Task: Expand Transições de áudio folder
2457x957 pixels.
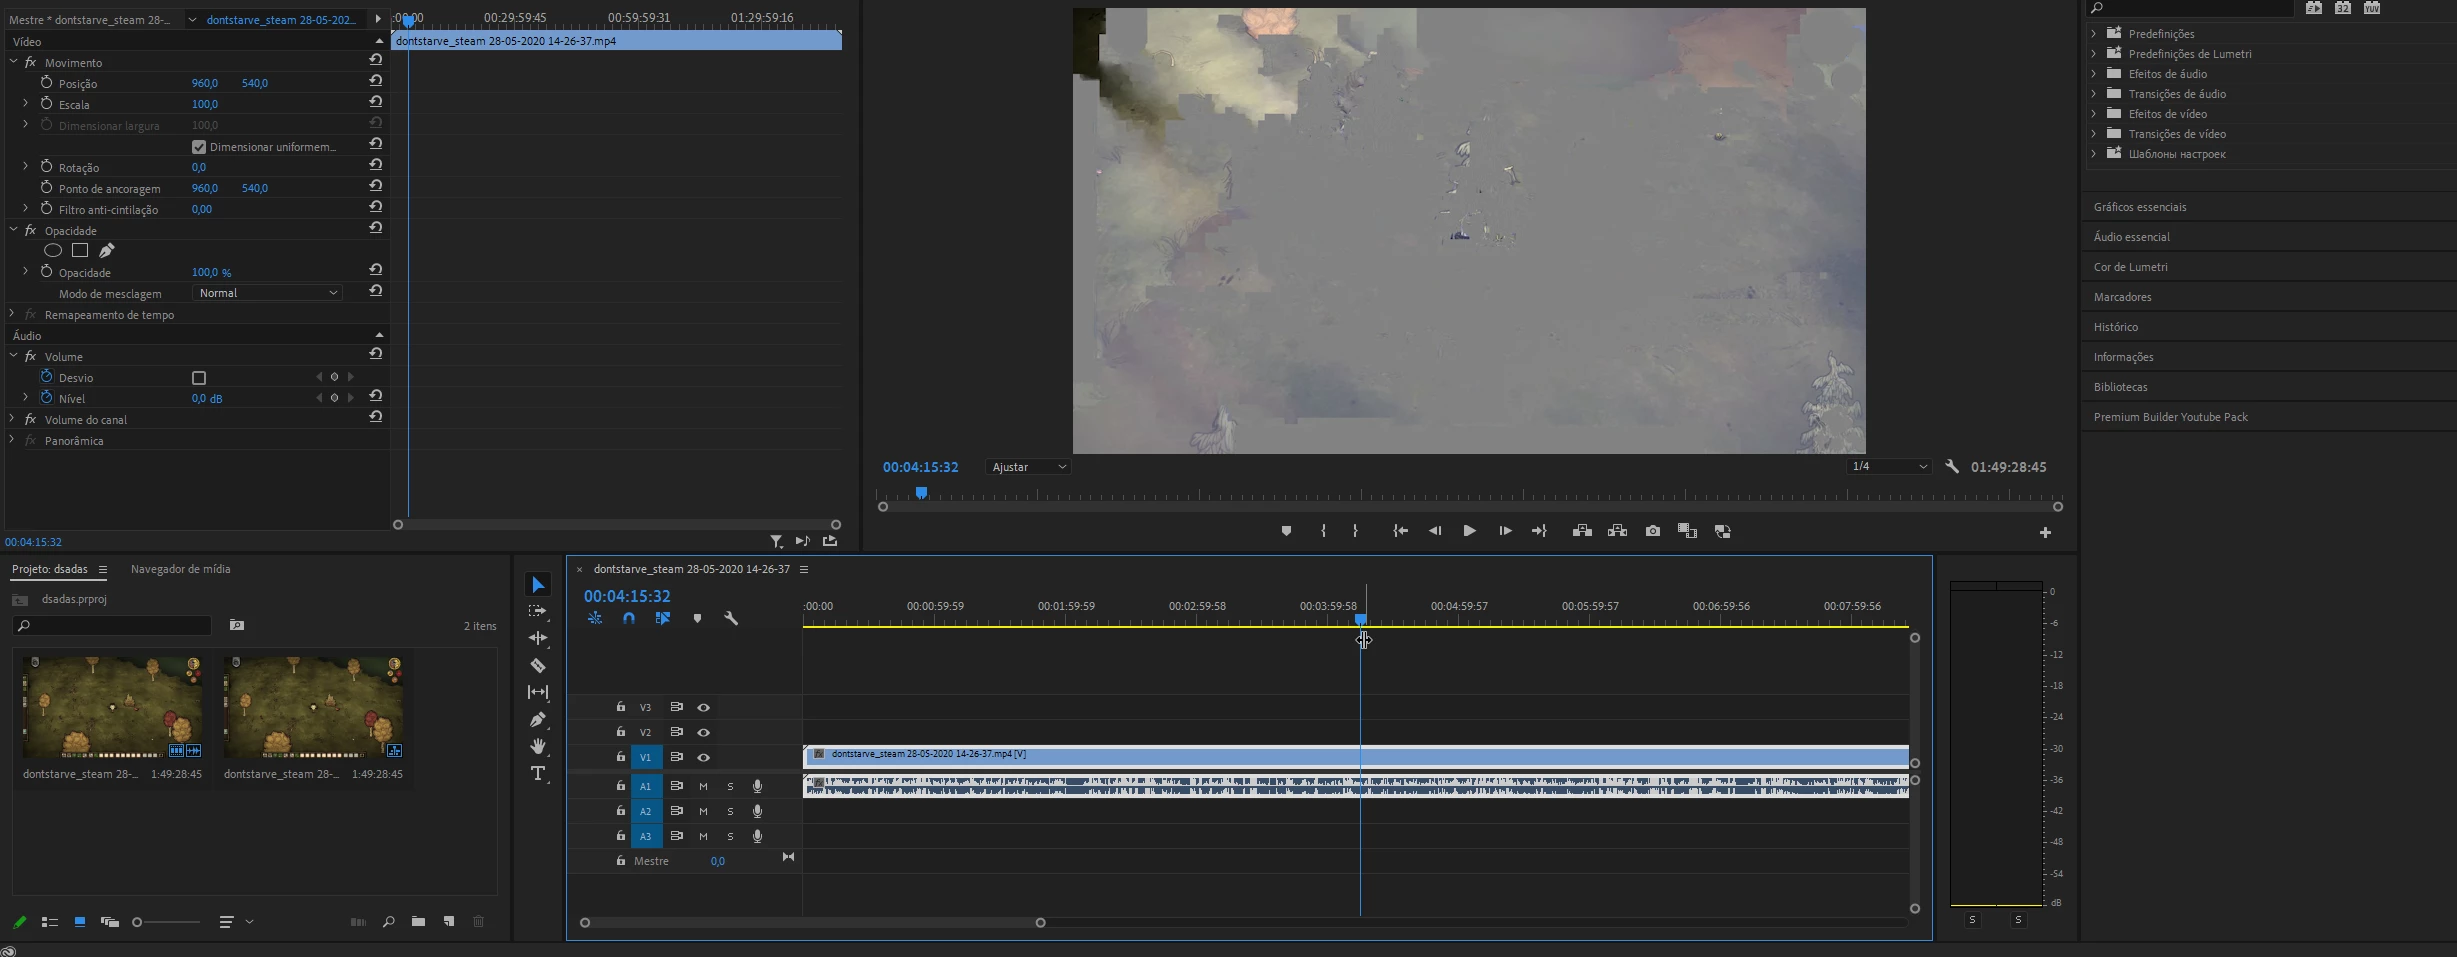Action: coord(2094,93)
